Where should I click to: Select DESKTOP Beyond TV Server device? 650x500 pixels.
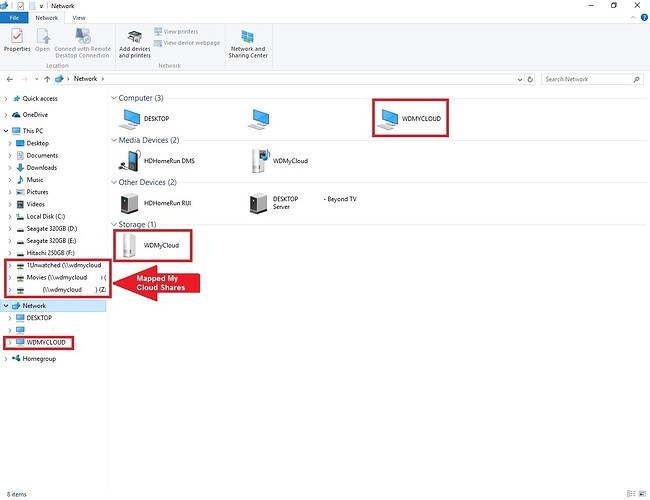[303, 203]
